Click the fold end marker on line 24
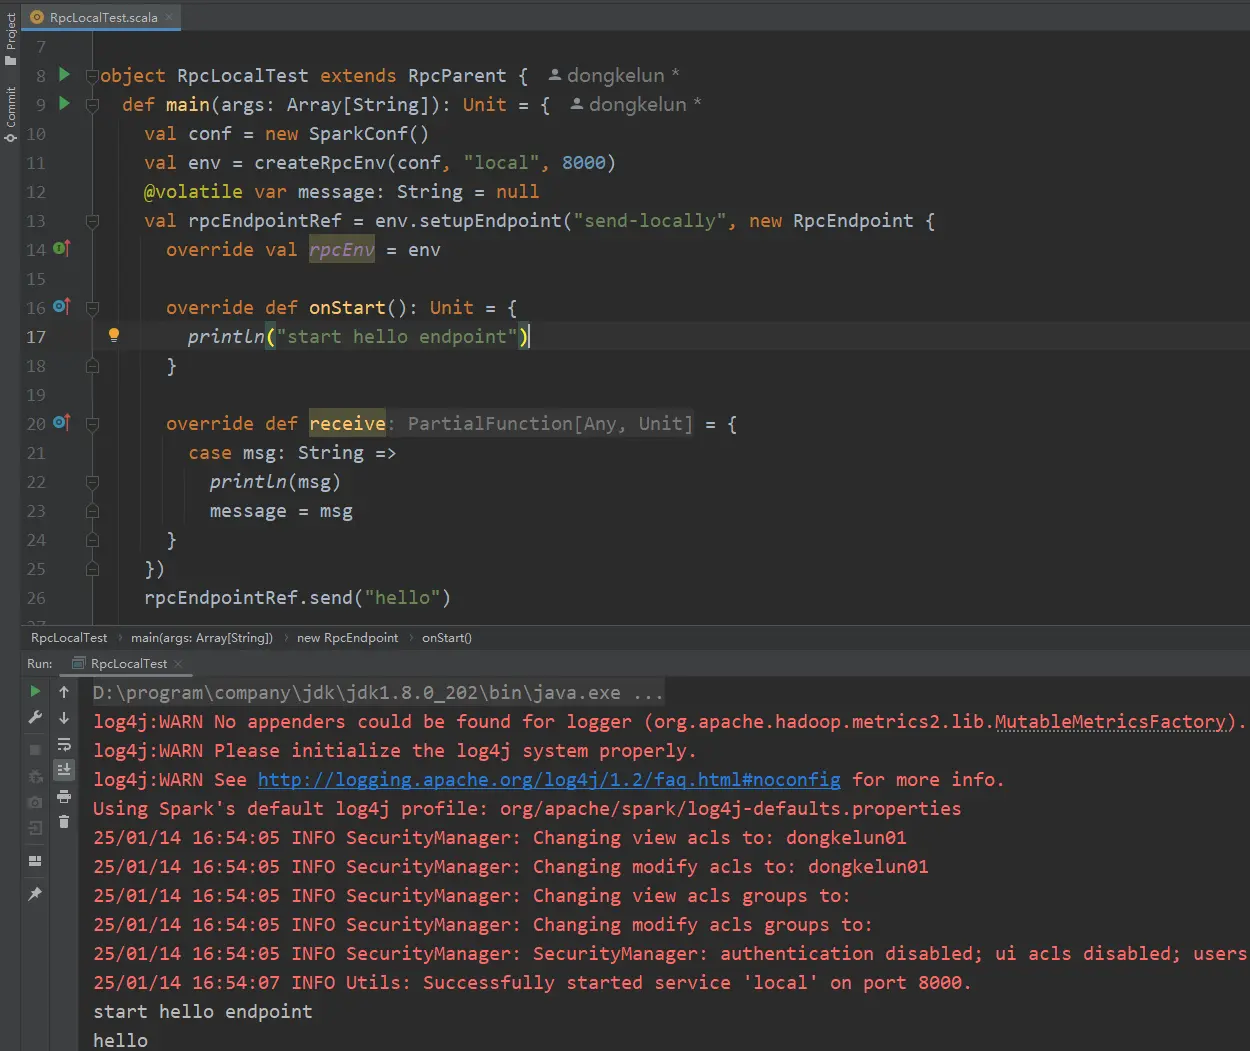 92,540
